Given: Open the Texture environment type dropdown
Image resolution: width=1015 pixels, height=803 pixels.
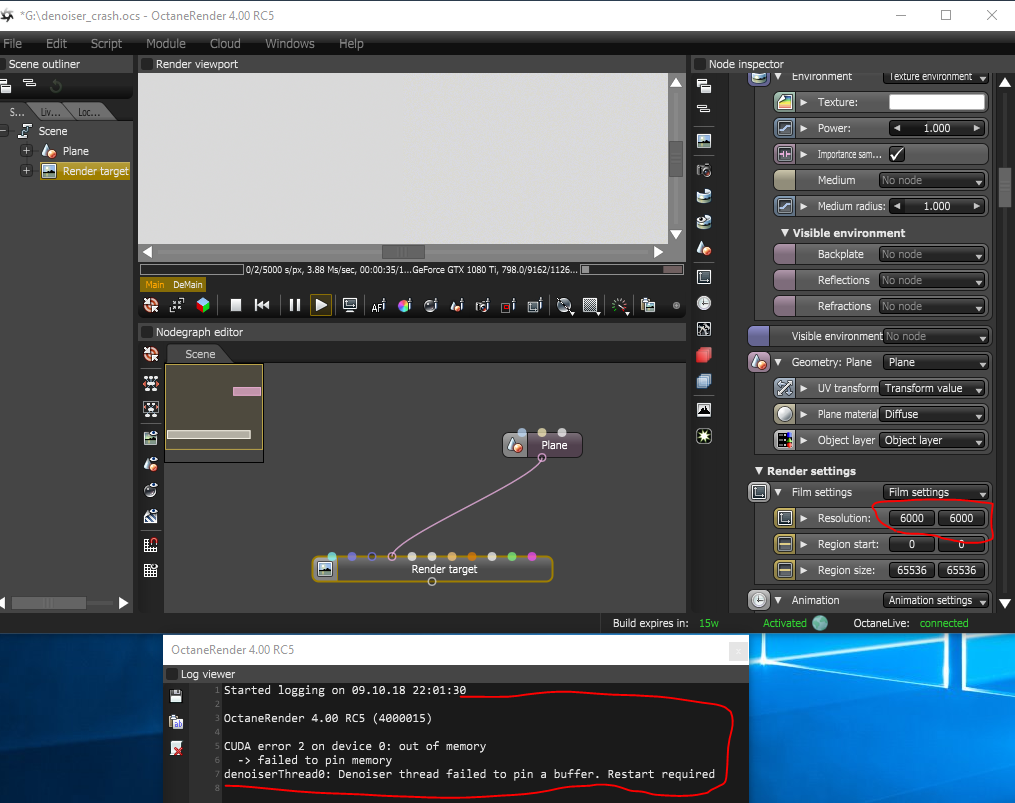Looking at the screenshot, I should [935, 76].
